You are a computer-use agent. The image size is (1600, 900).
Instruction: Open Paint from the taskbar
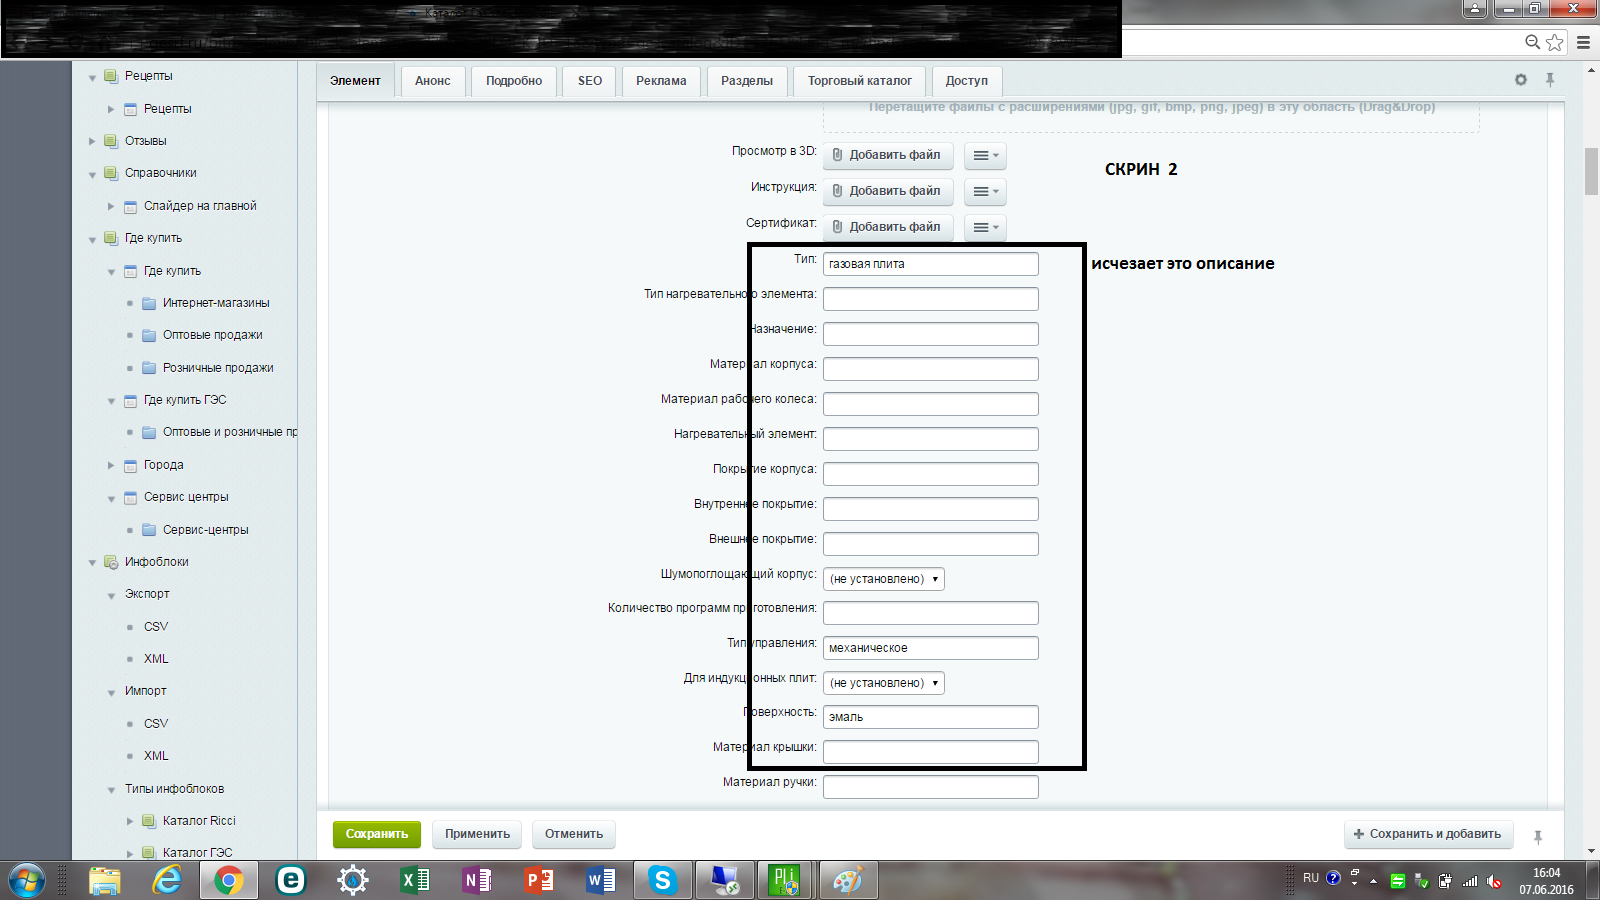point(848,881)
